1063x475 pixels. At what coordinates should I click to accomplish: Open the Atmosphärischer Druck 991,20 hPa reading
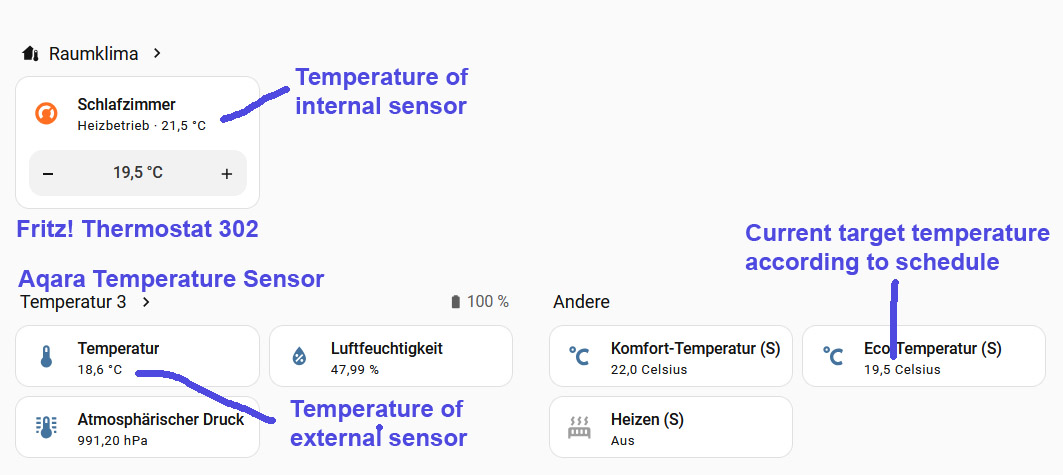[111, 440]
